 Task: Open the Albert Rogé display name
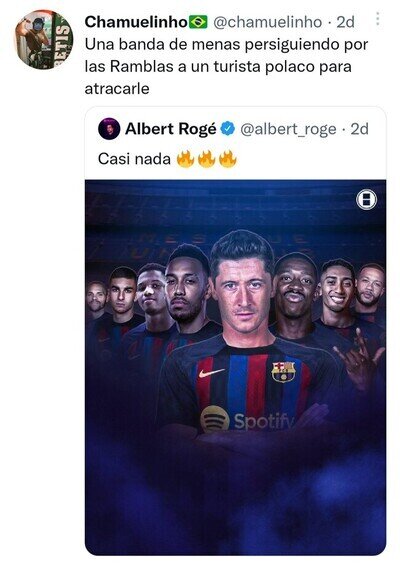click(x=171, y=129)
